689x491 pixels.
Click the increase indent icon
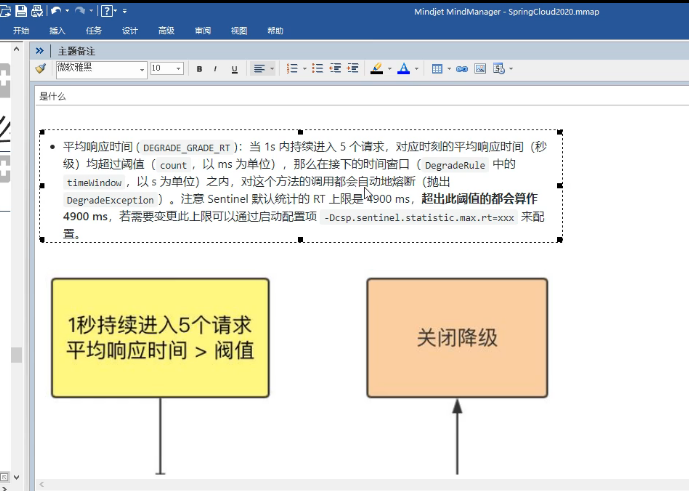tap(352, 68)
